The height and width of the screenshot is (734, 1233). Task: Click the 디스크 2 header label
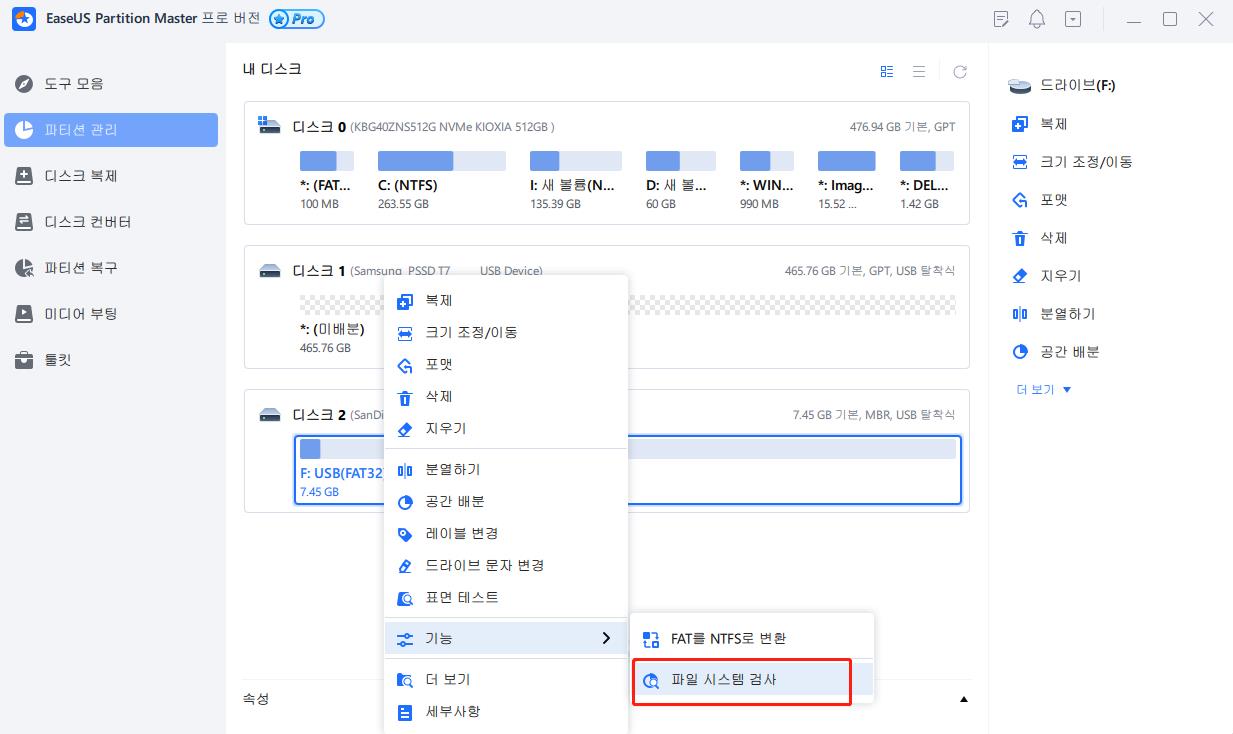[x=319, y=415]
